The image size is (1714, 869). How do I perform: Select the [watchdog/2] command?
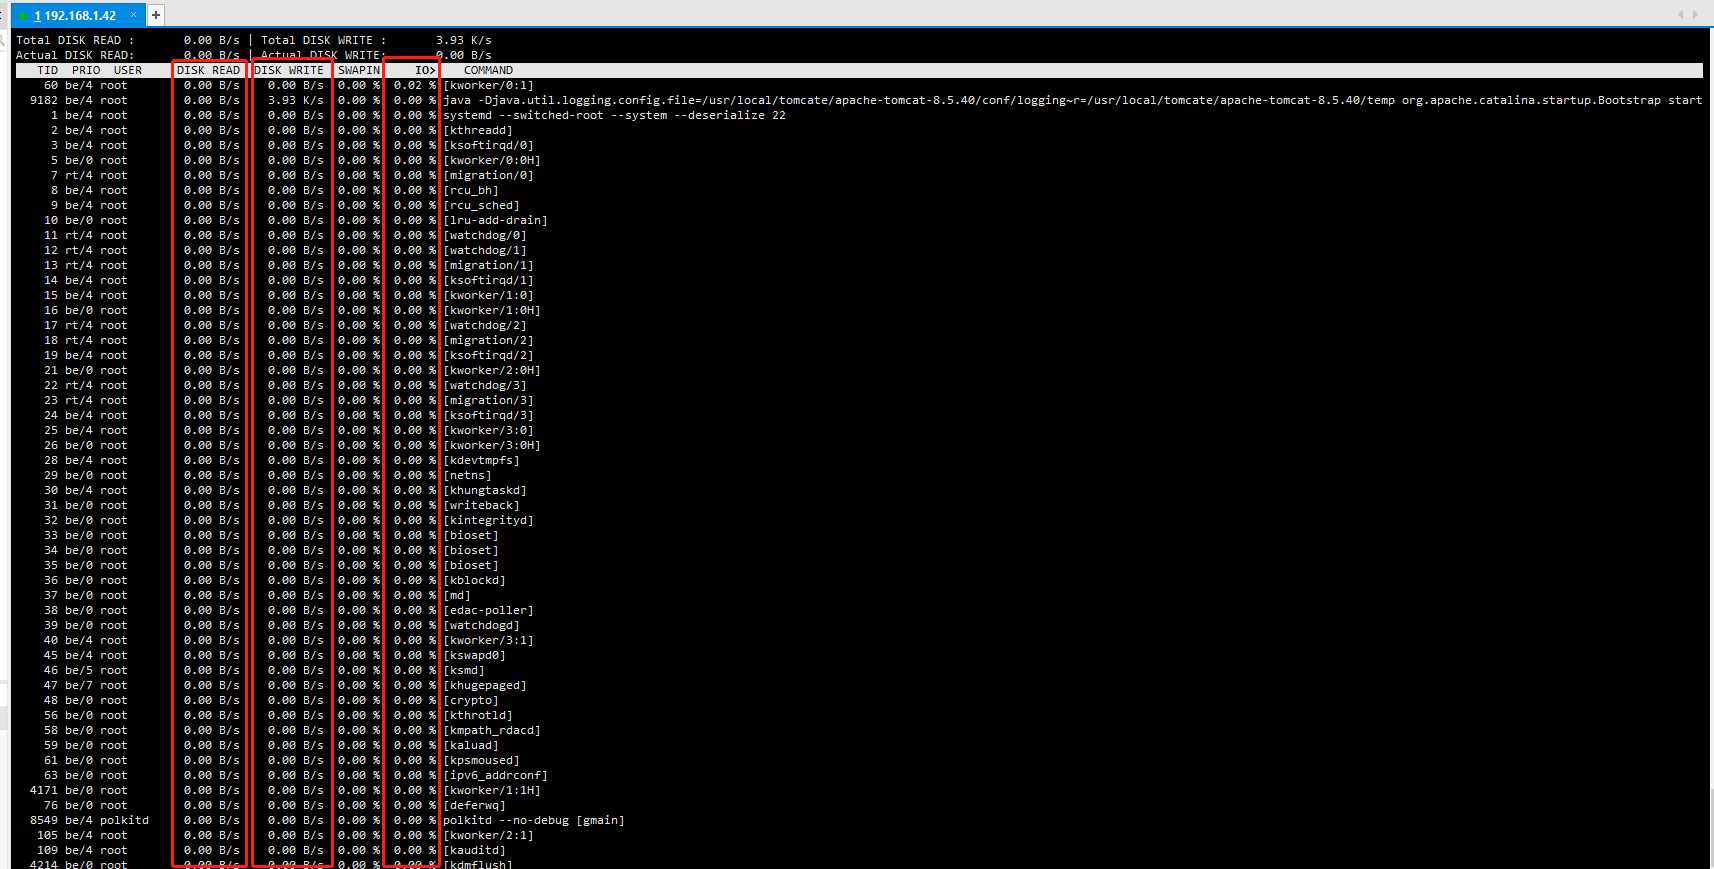coord(485,325)
